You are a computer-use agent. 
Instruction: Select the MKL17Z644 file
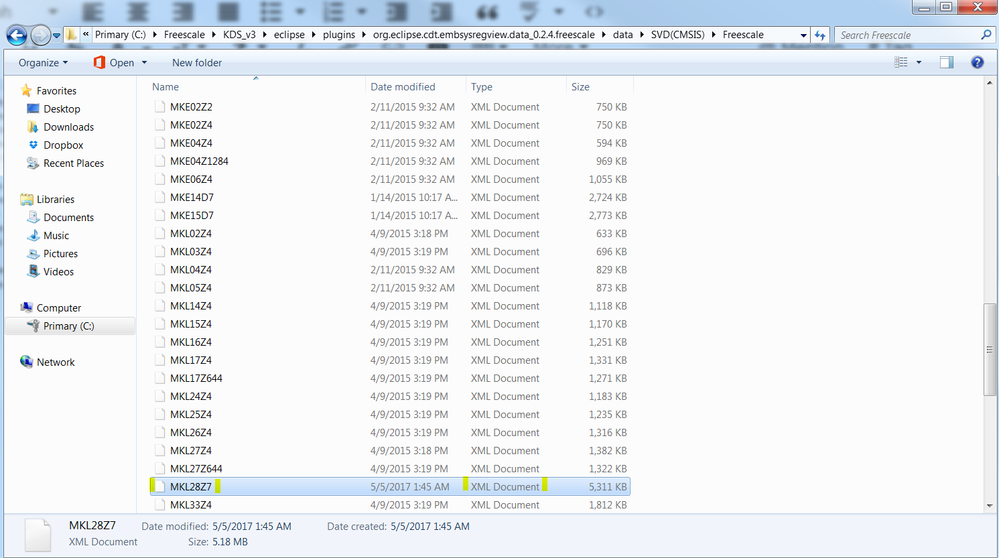[196, 378]
